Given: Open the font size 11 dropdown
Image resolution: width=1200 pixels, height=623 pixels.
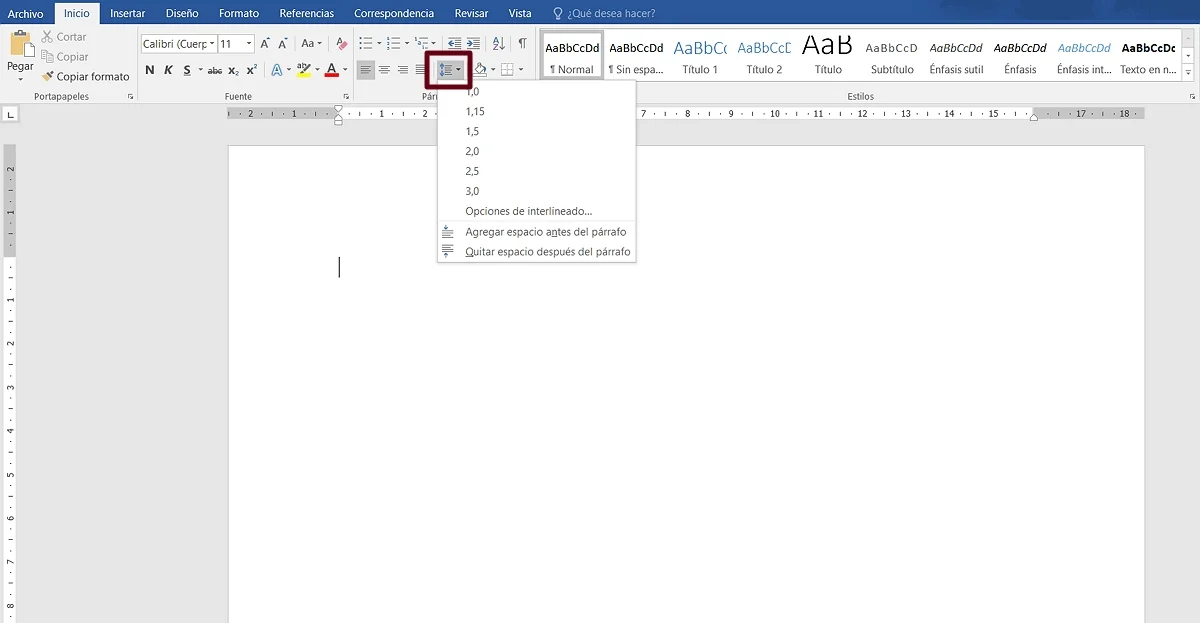Looking at the screenshot, I should pyautogui.click(x=249, y=44).
